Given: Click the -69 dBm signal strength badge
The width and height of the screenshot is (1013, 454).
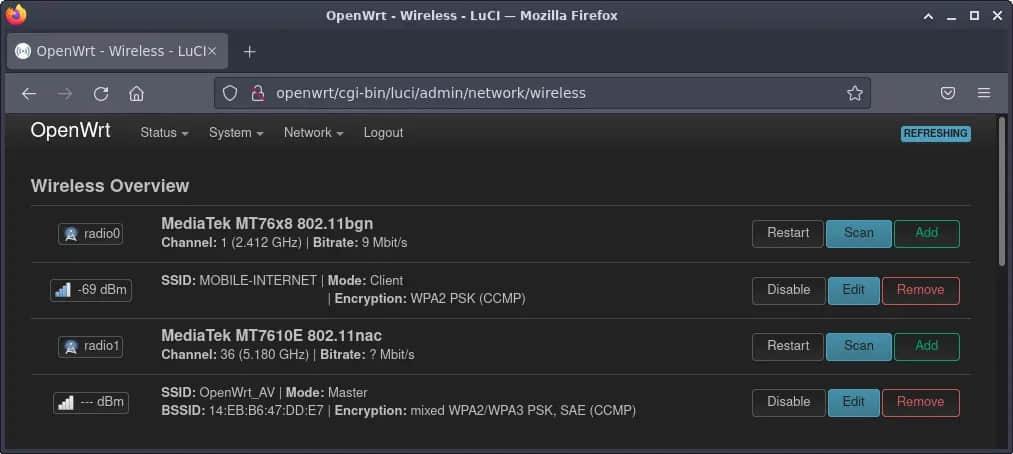Looking at the screenshot, I should [x=91, y=290].
